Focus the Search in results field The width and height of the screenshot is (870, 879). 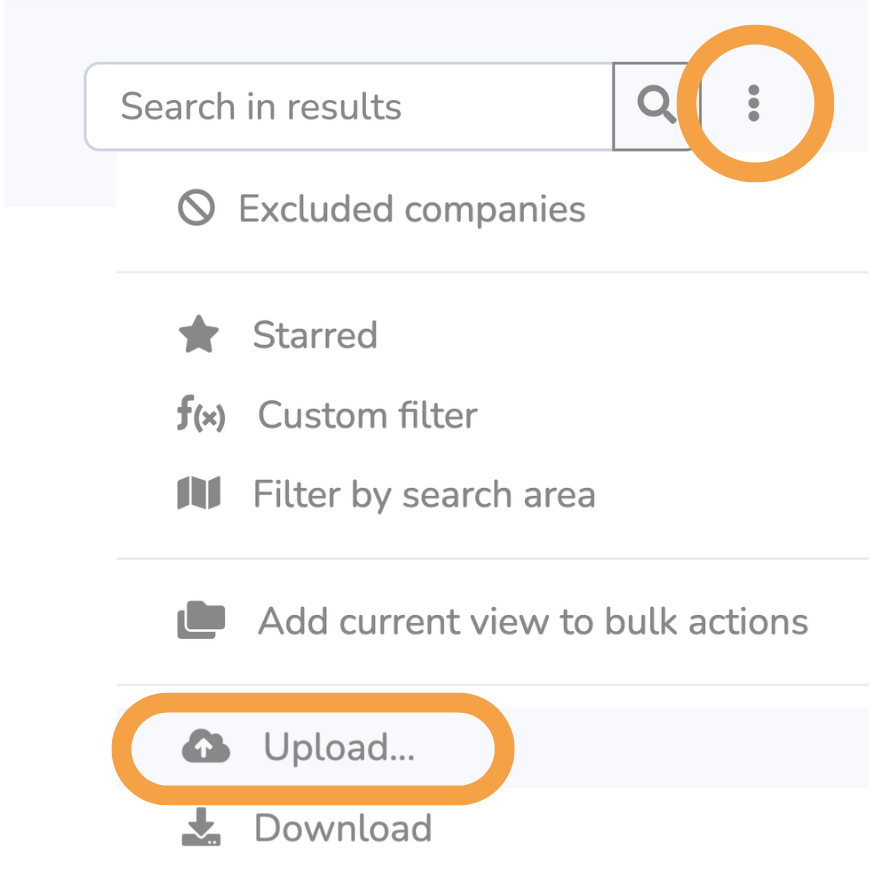[349, 107]
